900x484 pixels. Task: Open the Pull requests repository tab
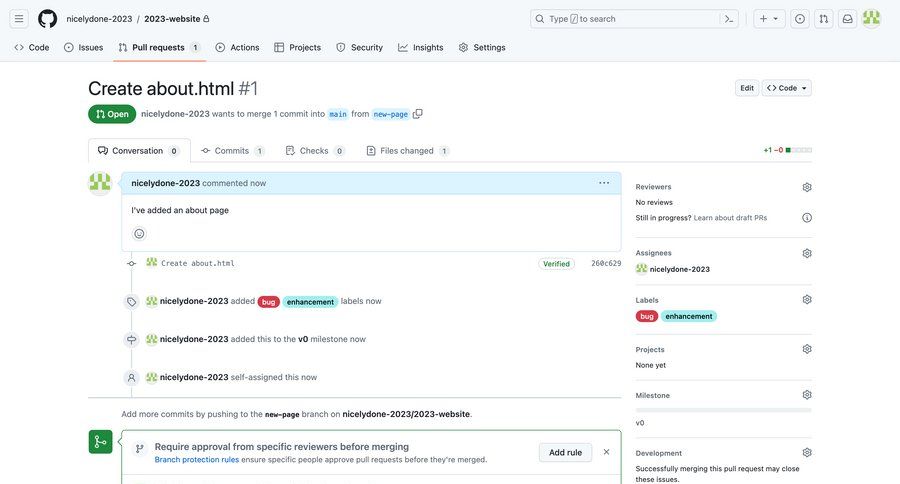click(x=159, y=48)
